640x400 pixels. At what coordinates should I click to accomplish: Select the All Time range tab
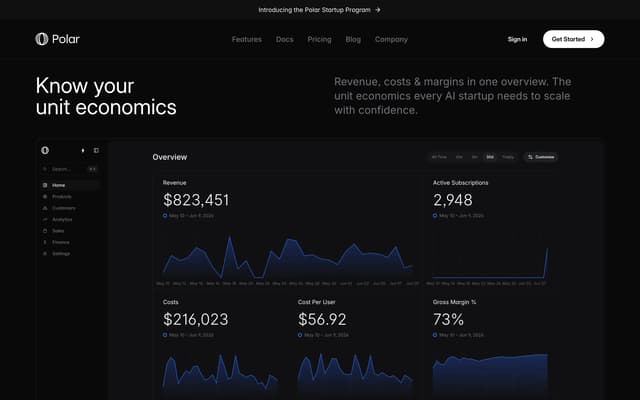click(x=439, y=157)
